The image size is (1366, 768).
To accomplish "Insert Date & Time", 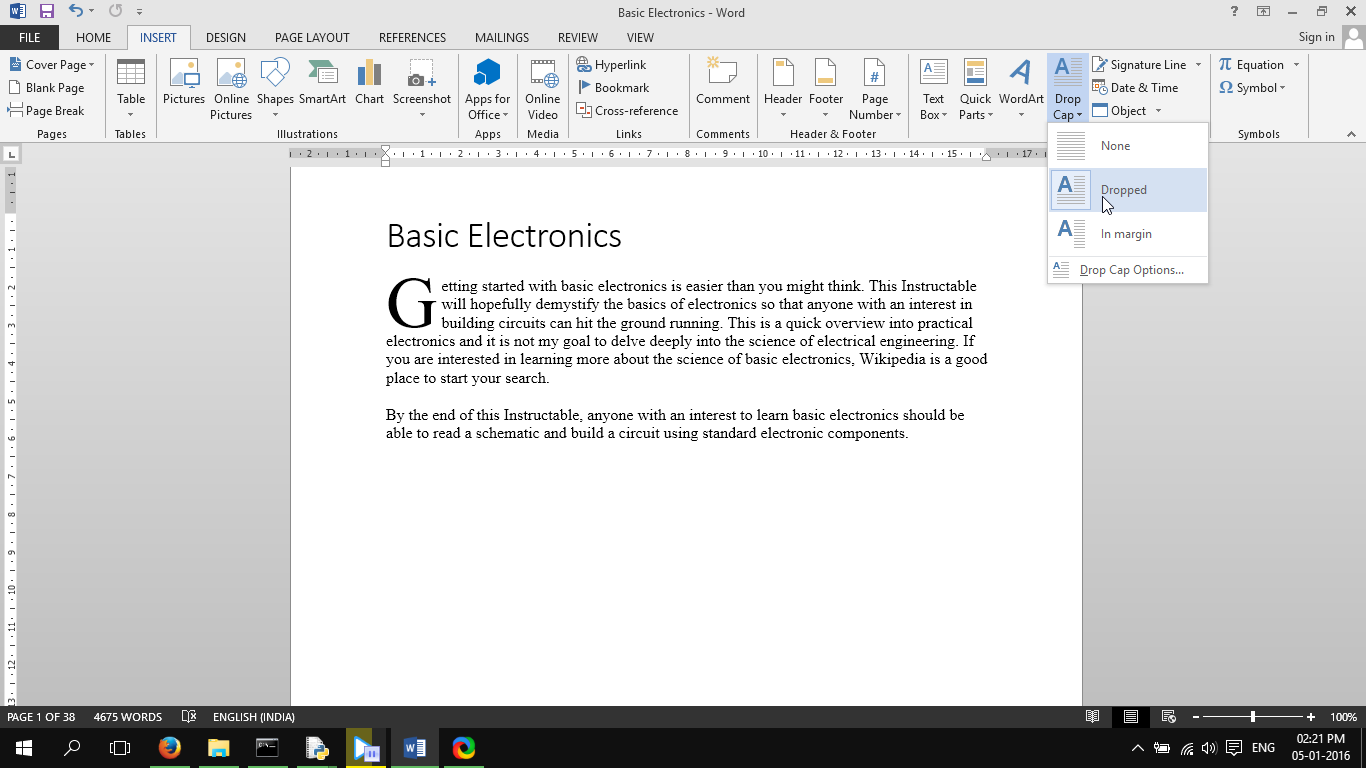I will 1135,88.
